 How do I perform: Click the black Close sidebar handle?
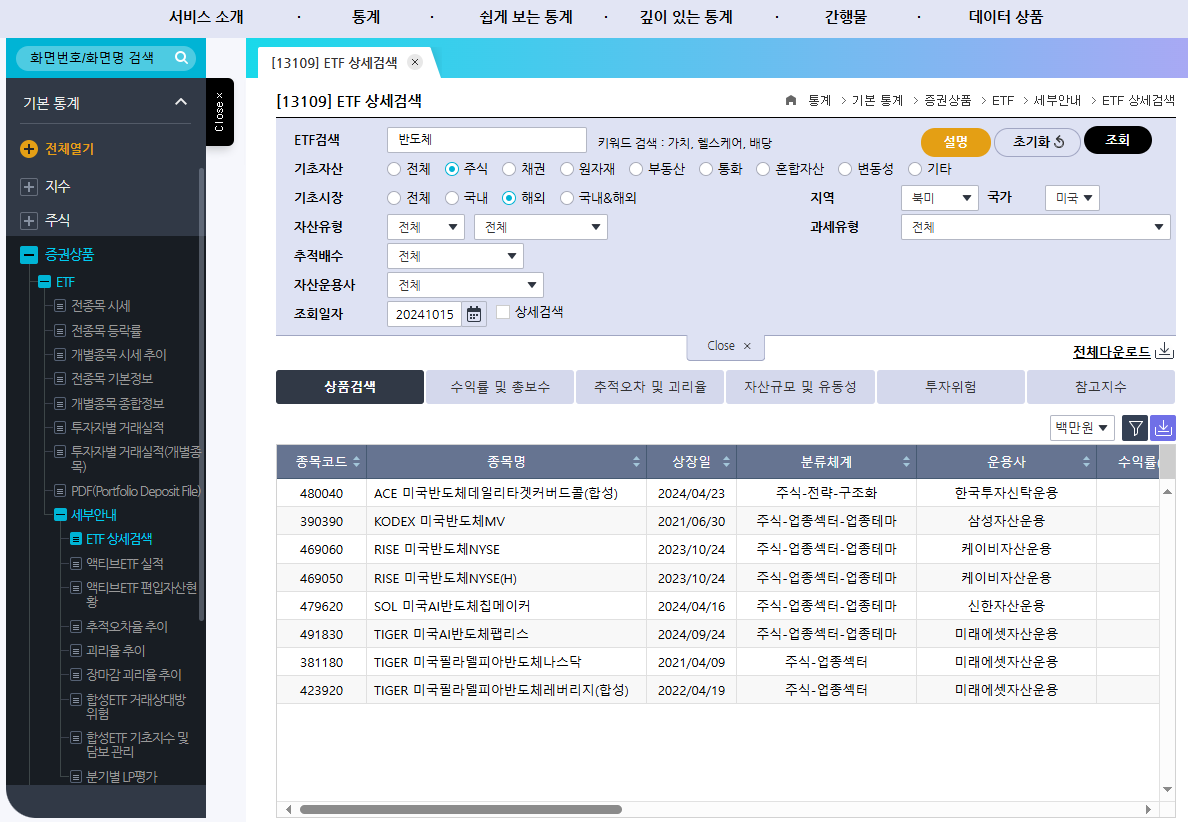coord(220,112)
